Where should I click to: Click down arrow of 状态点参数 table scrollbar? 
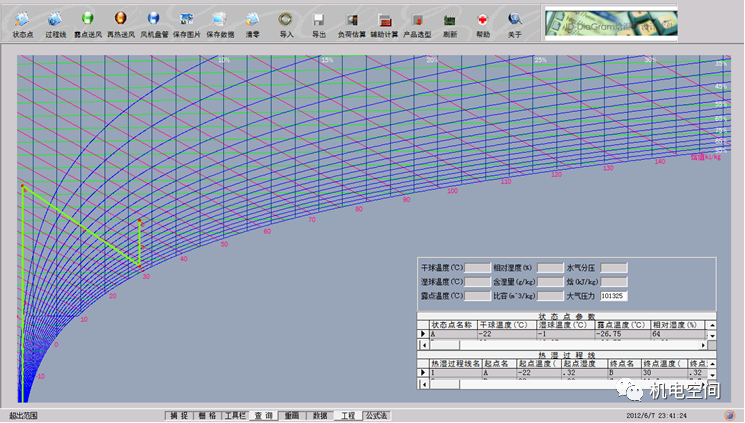[712, 336]
